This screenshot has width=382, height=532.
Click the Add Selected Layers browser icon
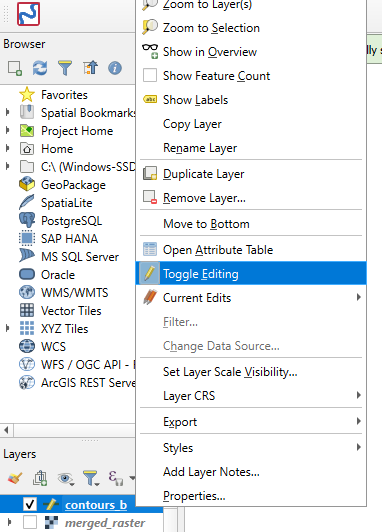pyautogui.click(x=15, y=68)
